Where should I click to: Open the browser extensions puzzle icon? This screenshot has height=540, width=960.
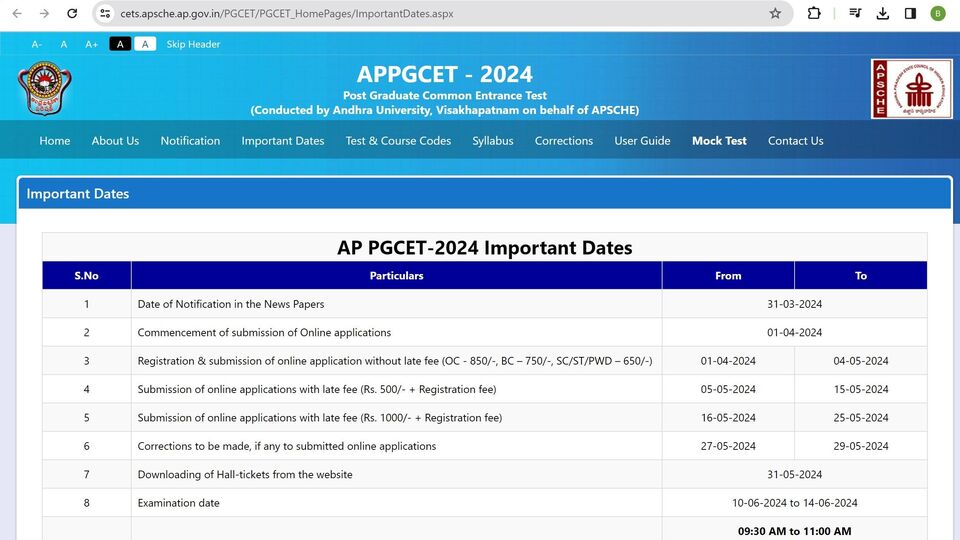tap(814, 13)
